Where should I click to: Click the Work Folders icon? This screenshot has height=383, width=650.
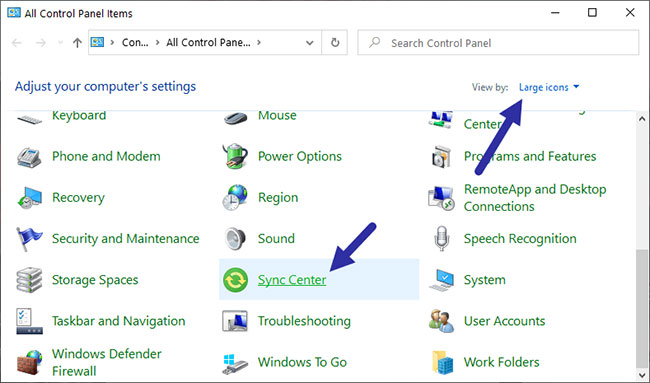pos(441,362)
